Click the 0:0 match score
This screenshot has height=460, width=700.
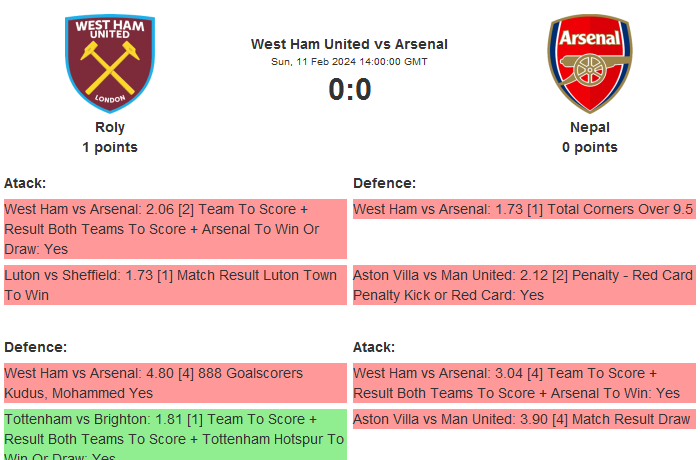[349, 90]
